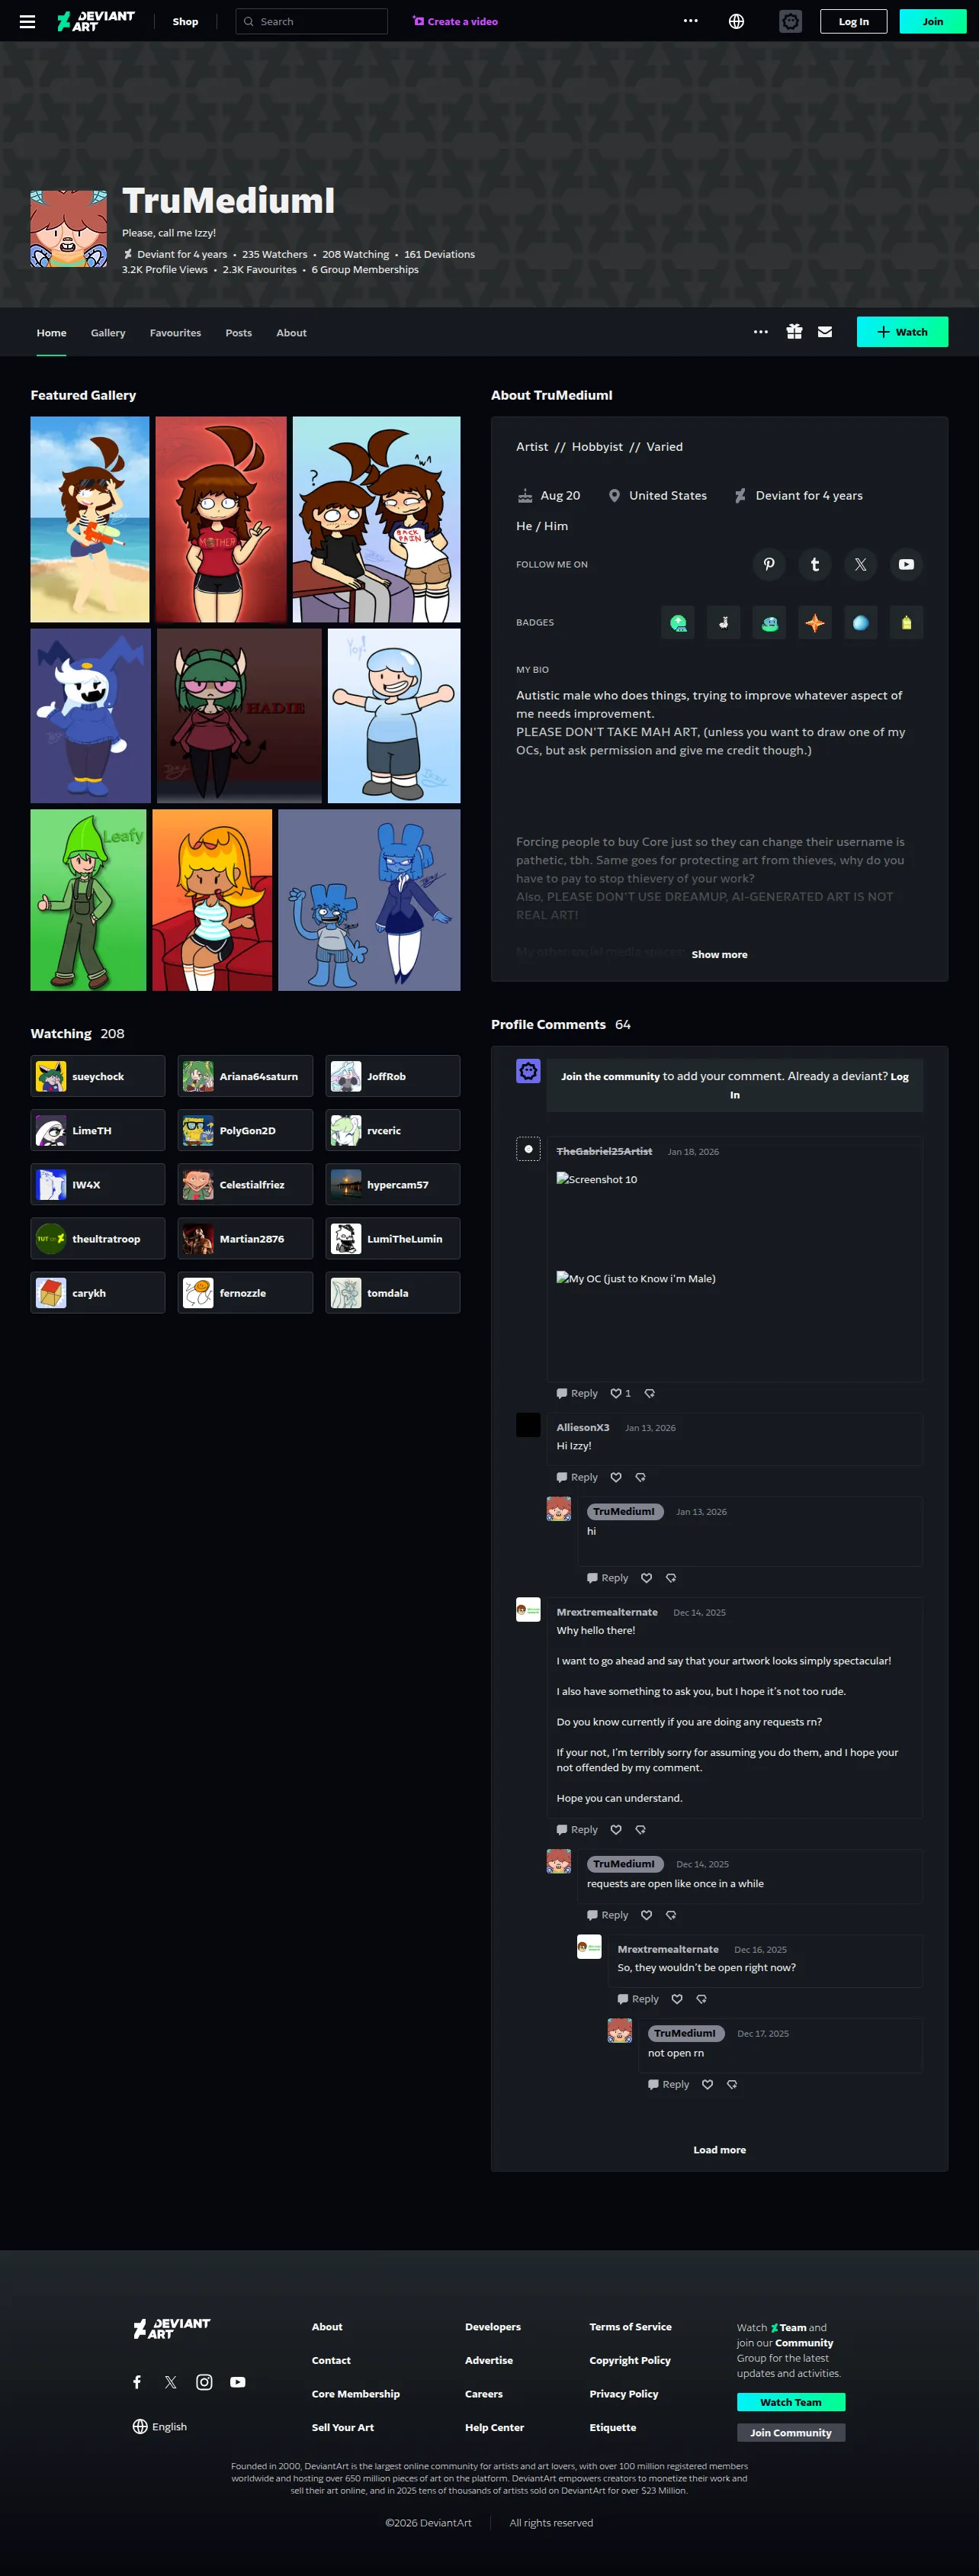Open the header more options ellipsis
Screen dimensions: 979x2576
pyautogui.click(x=690, y=21)
